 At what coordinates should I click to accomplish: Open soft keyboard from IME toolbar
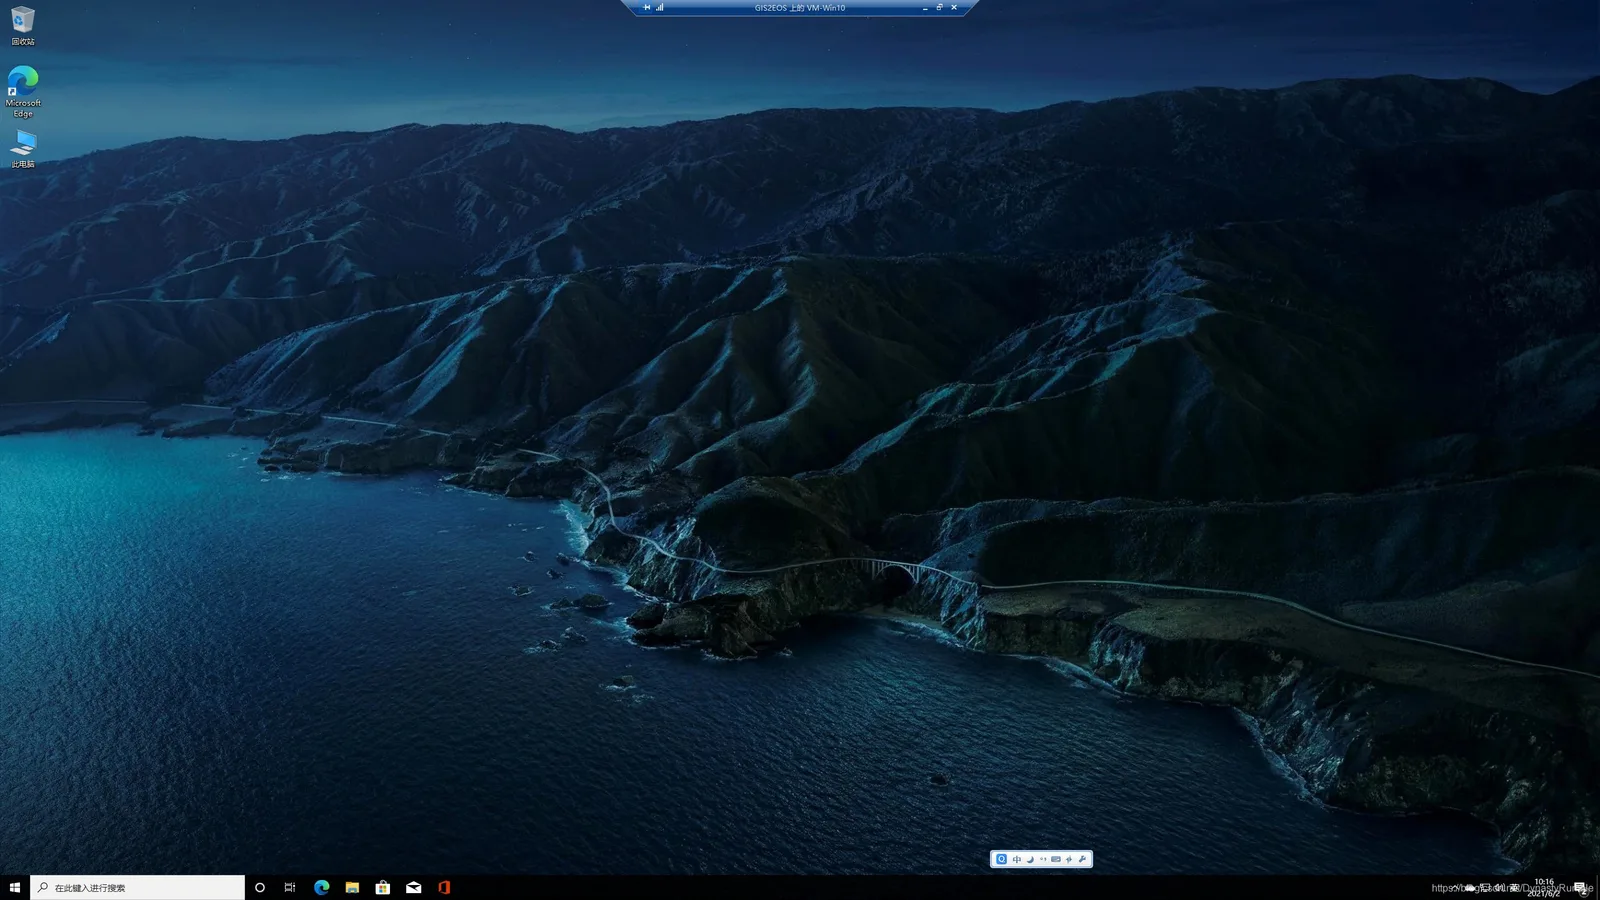pyautogui.click(x=1056, y=859)
